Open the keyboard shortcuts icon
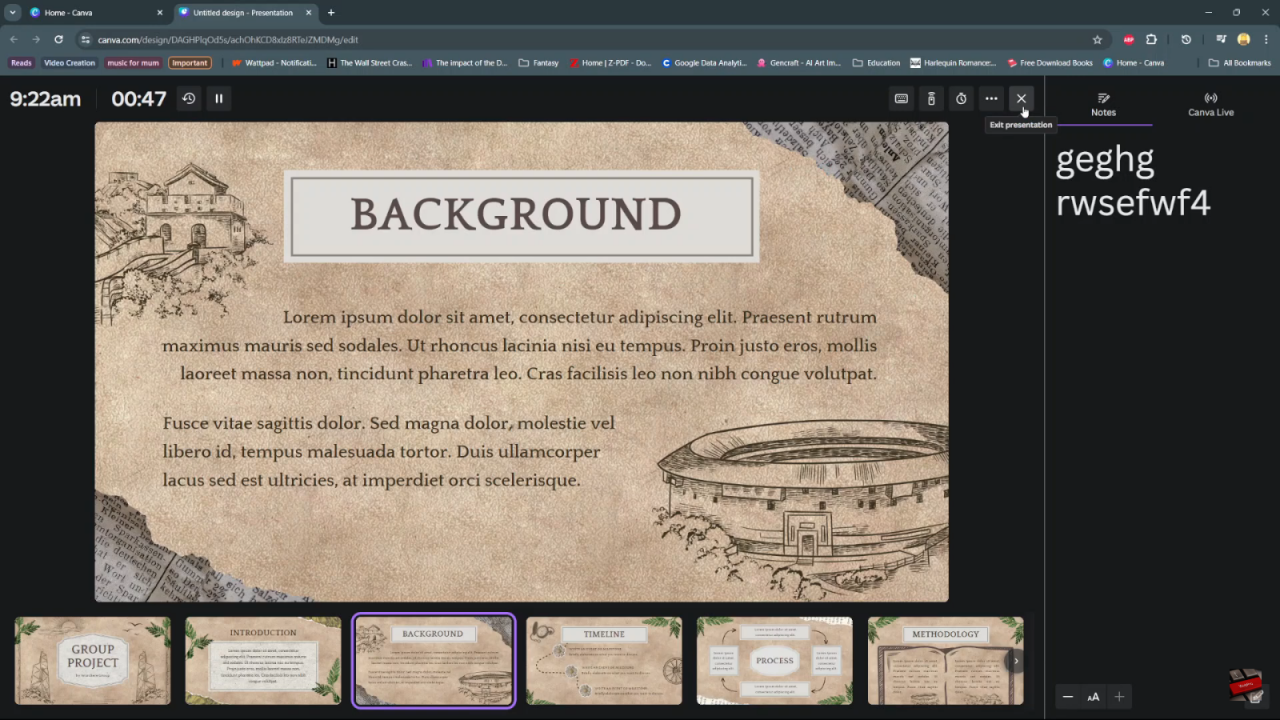This screenshot has width=1280, height=720. 901,98
